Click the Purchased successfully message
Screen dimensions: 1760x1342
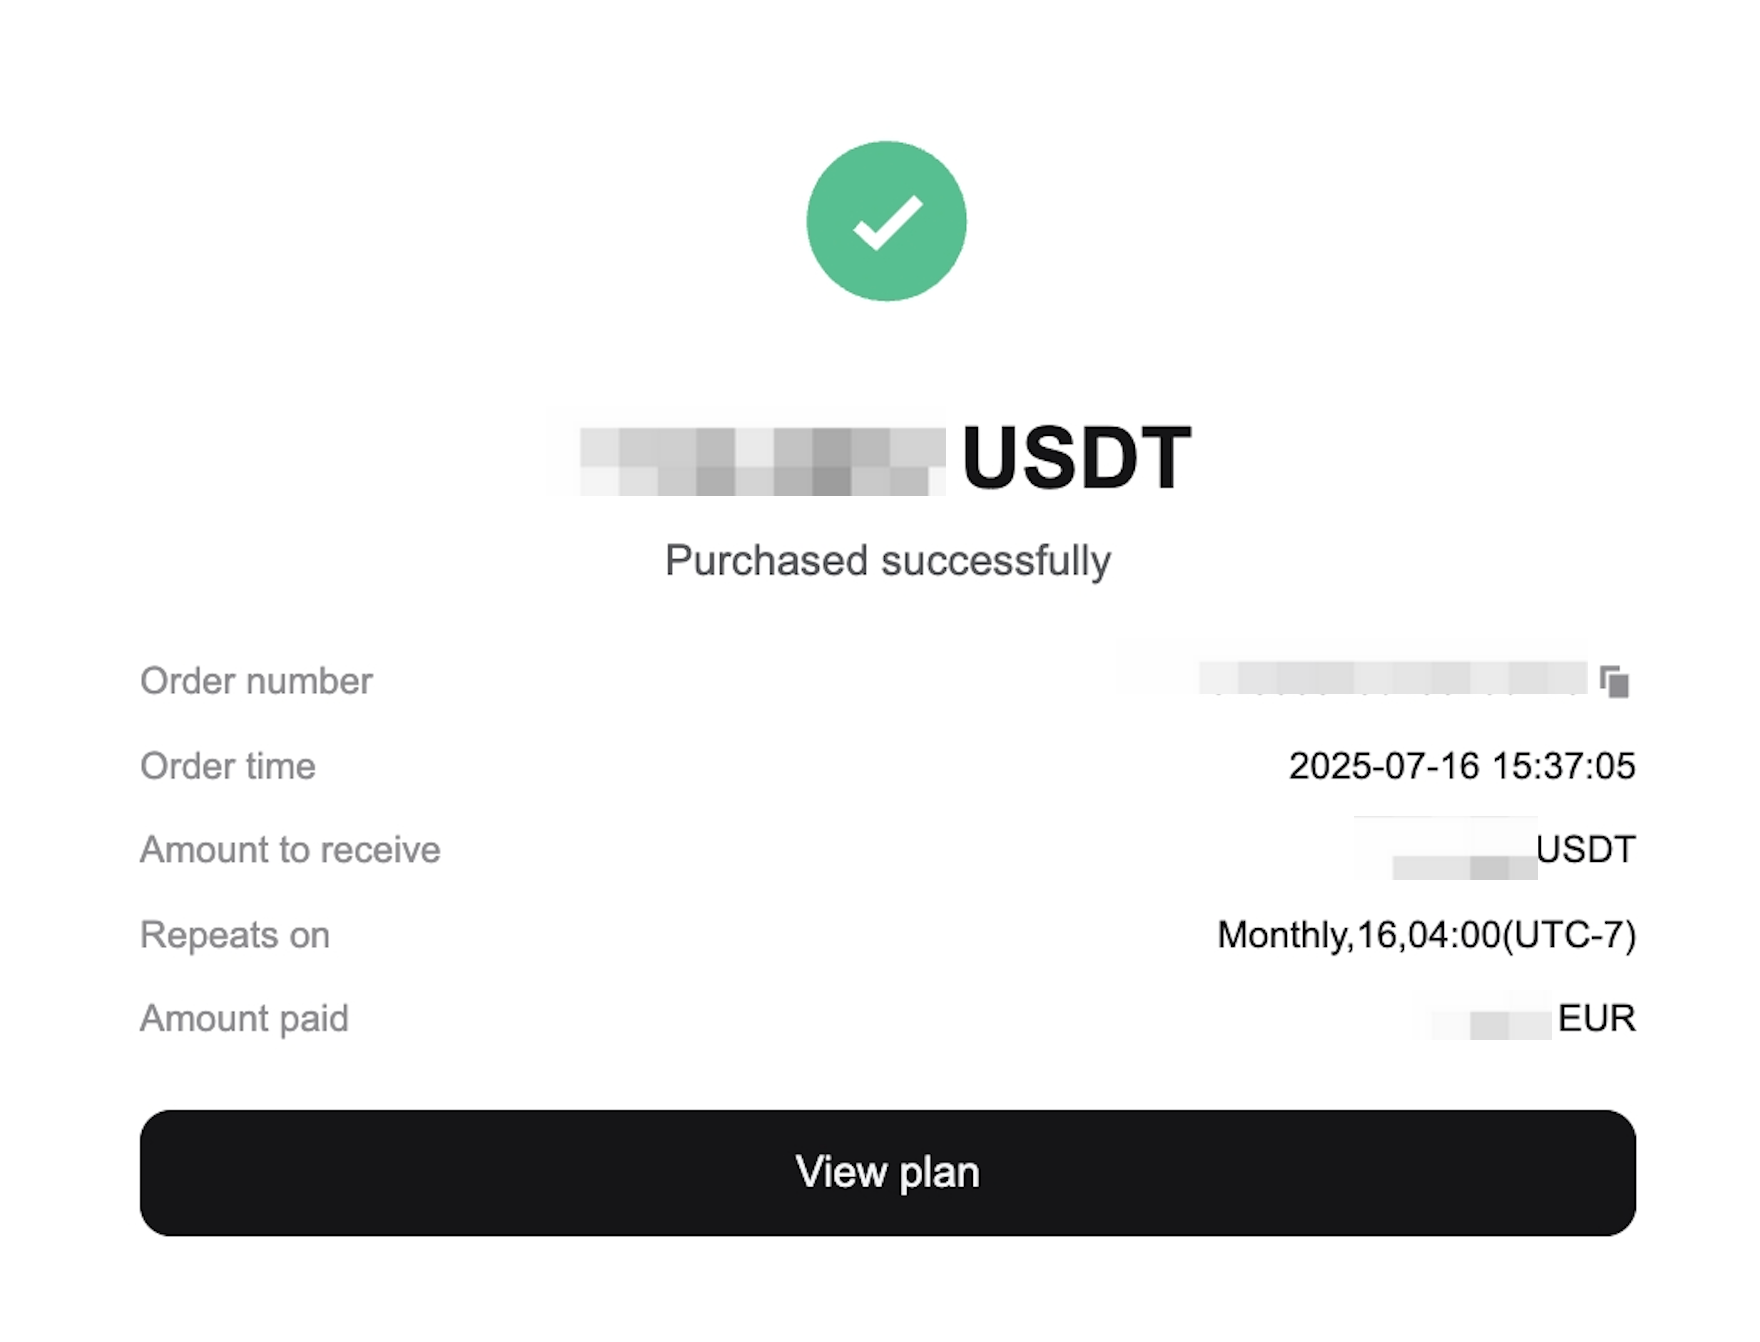click(887, 561)
